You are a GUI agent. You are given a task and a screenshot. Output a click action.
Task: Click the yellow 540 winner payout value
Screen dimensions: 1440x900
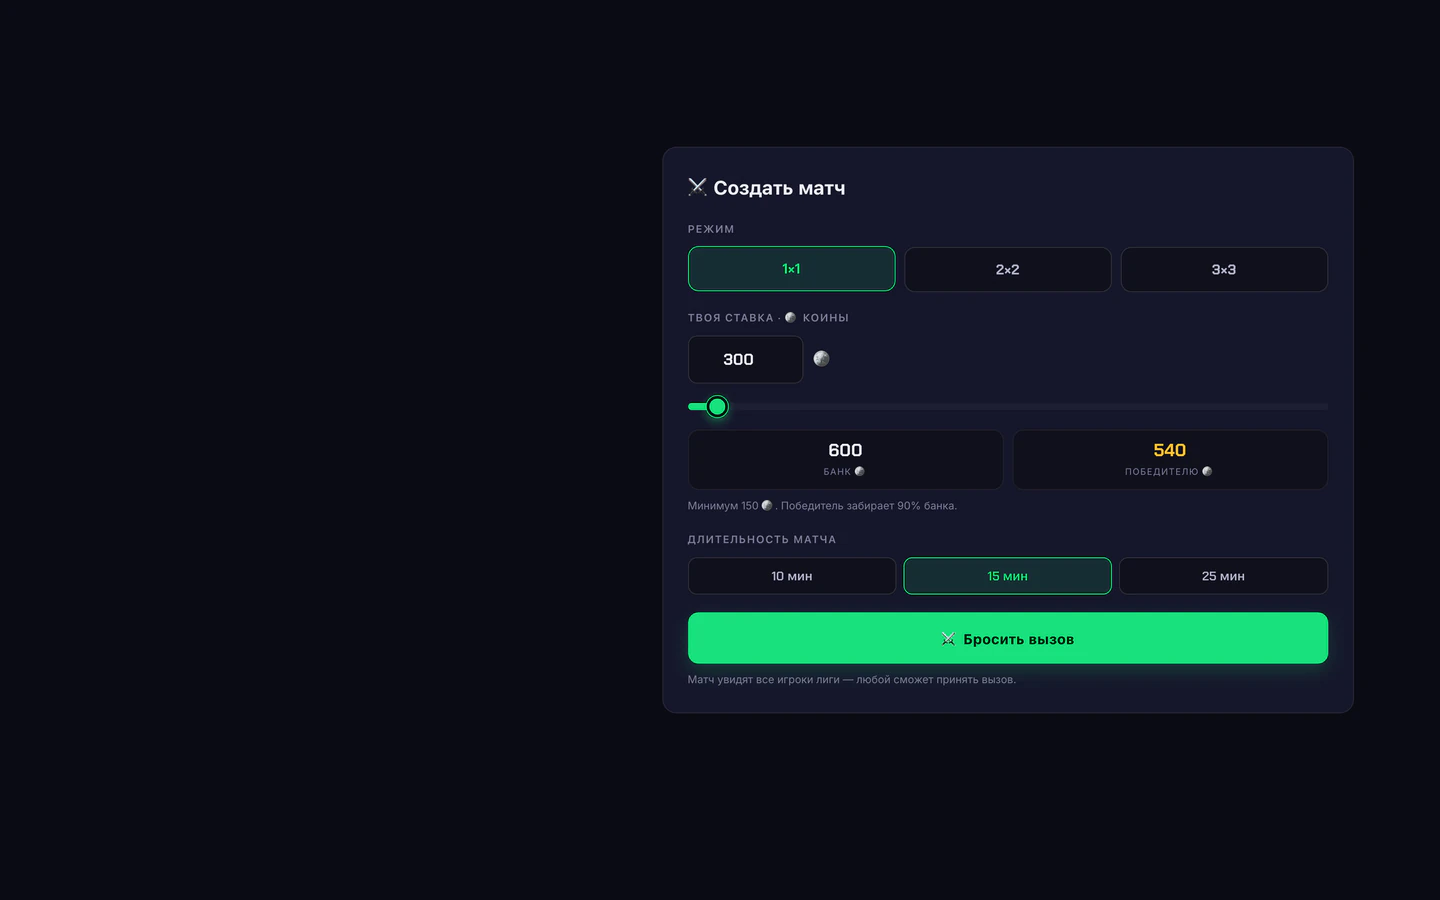pyautogui.click(x=1169, y=450)
